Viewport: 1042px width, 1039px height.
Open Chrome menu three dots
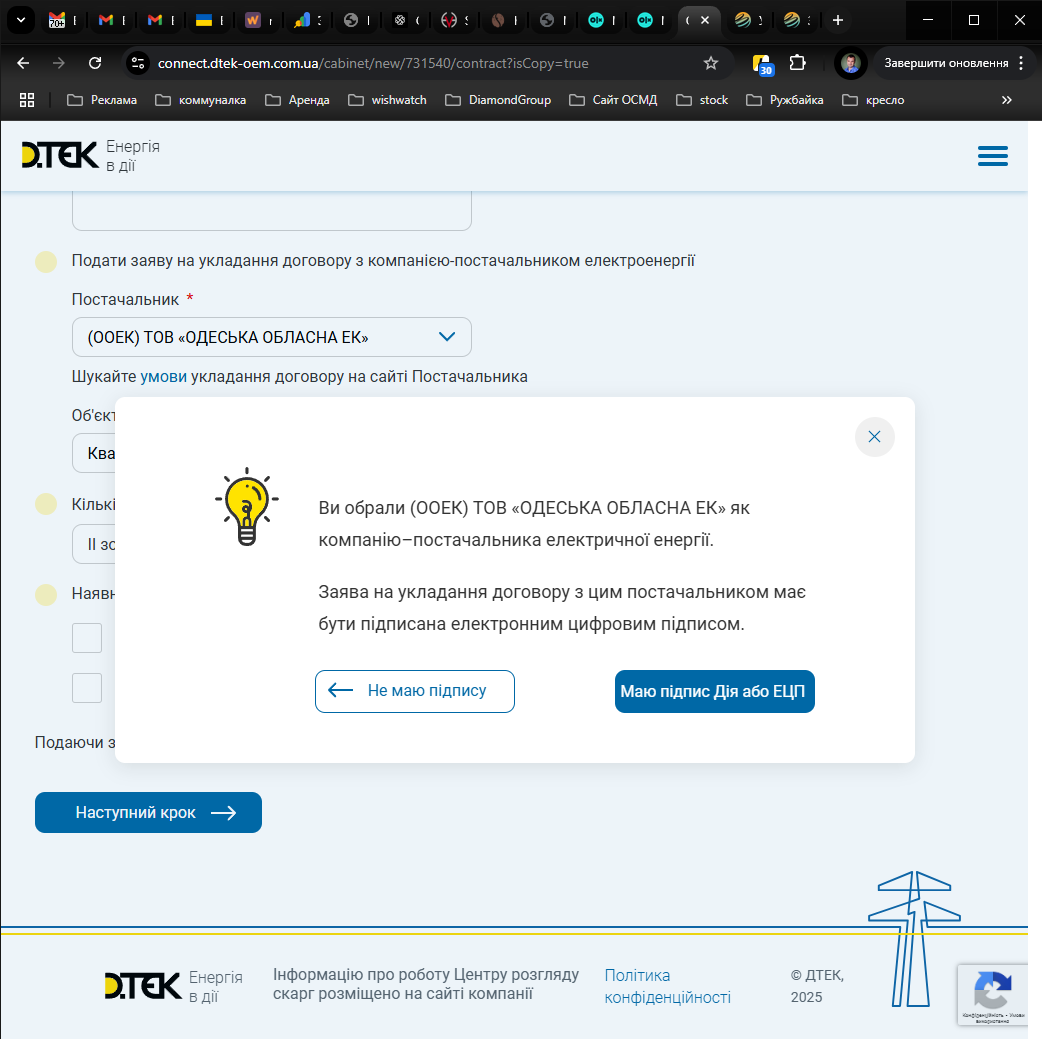[1021, 63]
